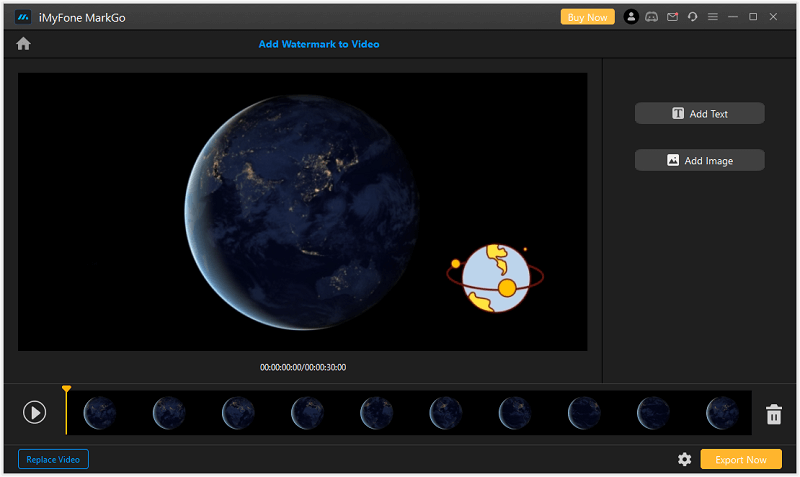800x477 pixels.
Task: Select the planet image watermark on preview
Action: coord(495,278)
